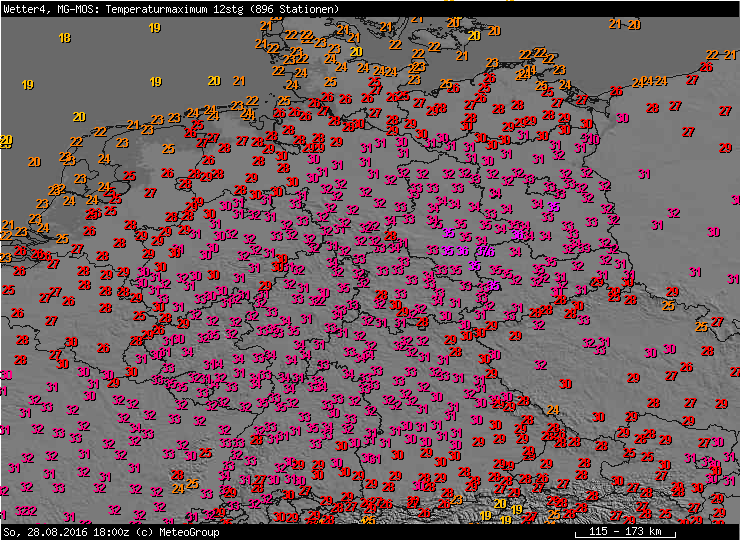This screenshot has height=540, width=740.
Task: Click the "Wetter4, MG-MOS" title text
Action: pyautogui.click(x=42, y=9)
